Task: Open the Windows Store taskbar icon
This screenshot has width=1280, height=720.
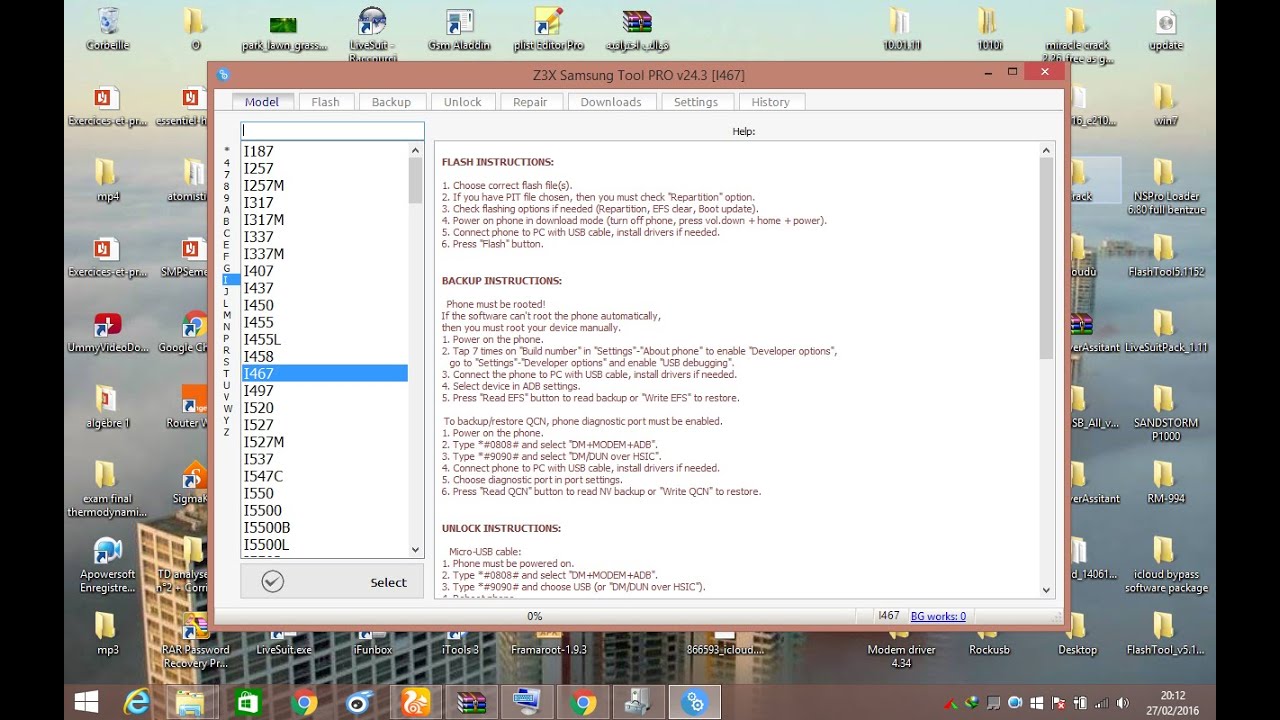Action: pos(247,702)
